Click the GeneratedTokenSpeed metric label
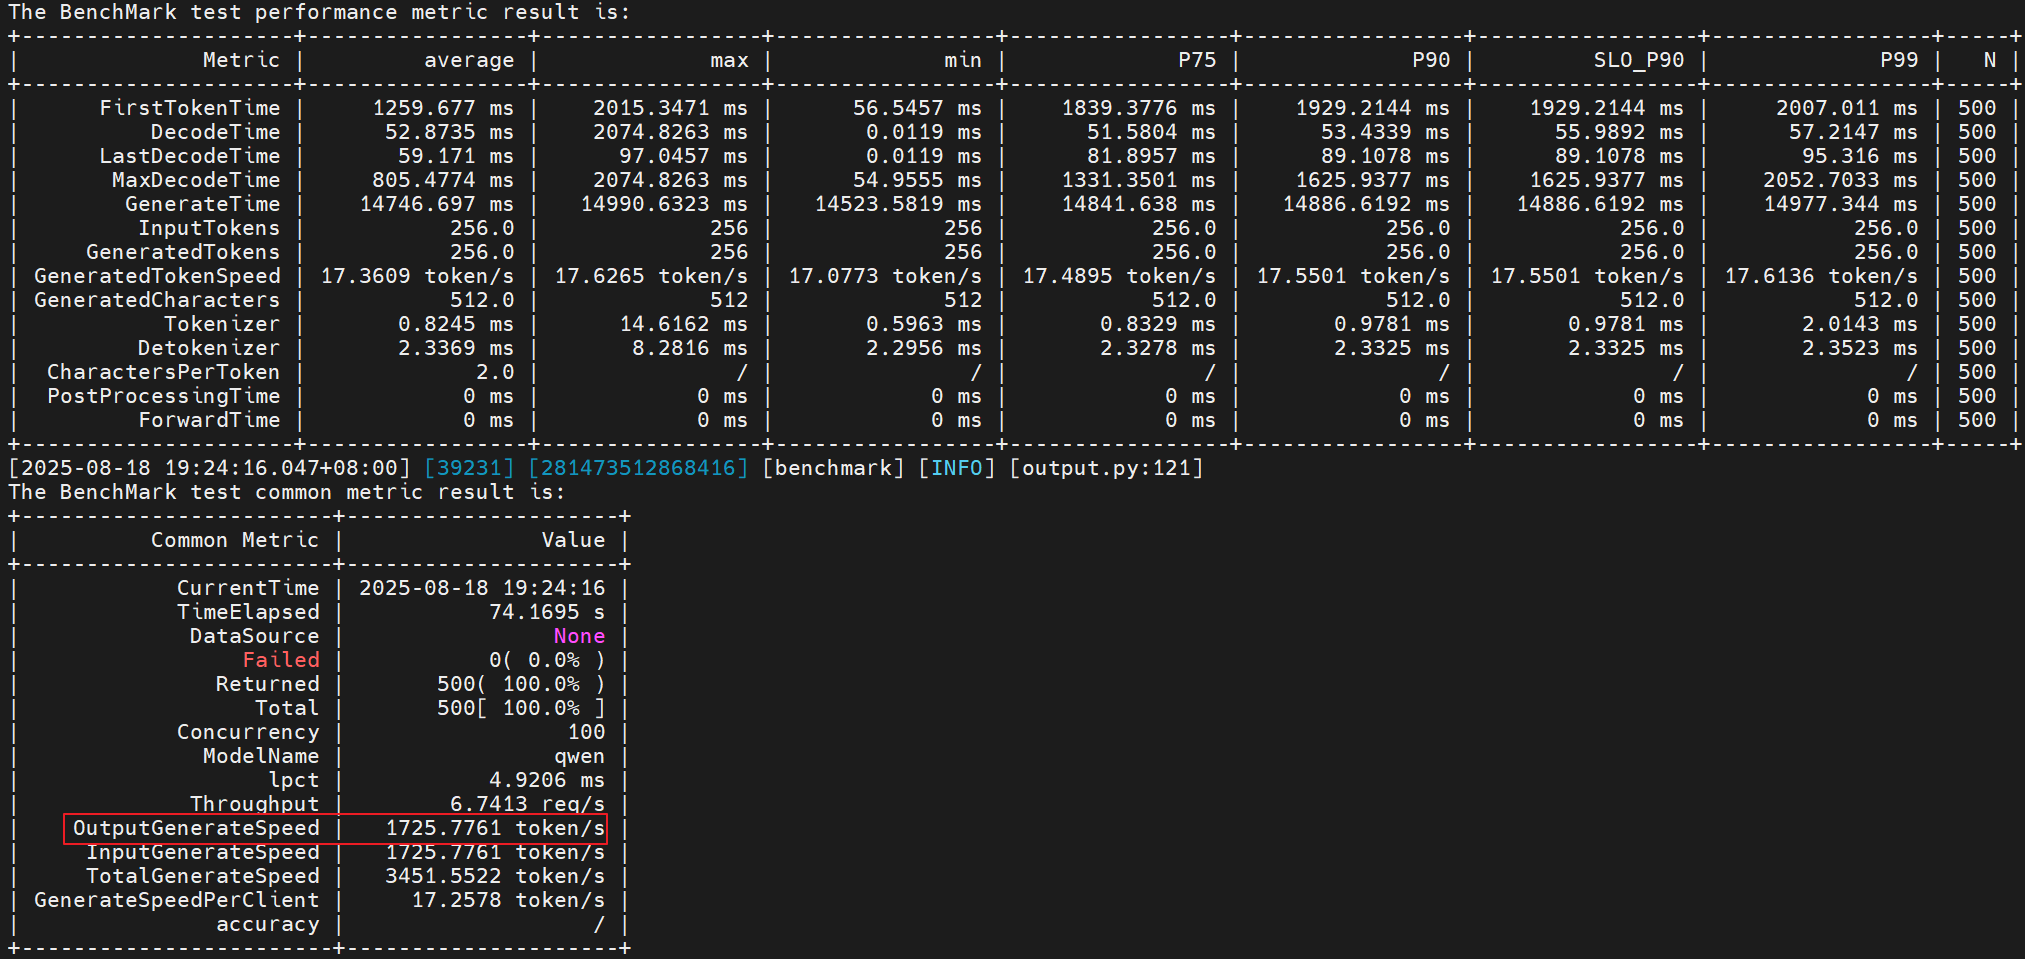Image resolution: width=2025 pixels, height=959 pixels. (157, 276)
